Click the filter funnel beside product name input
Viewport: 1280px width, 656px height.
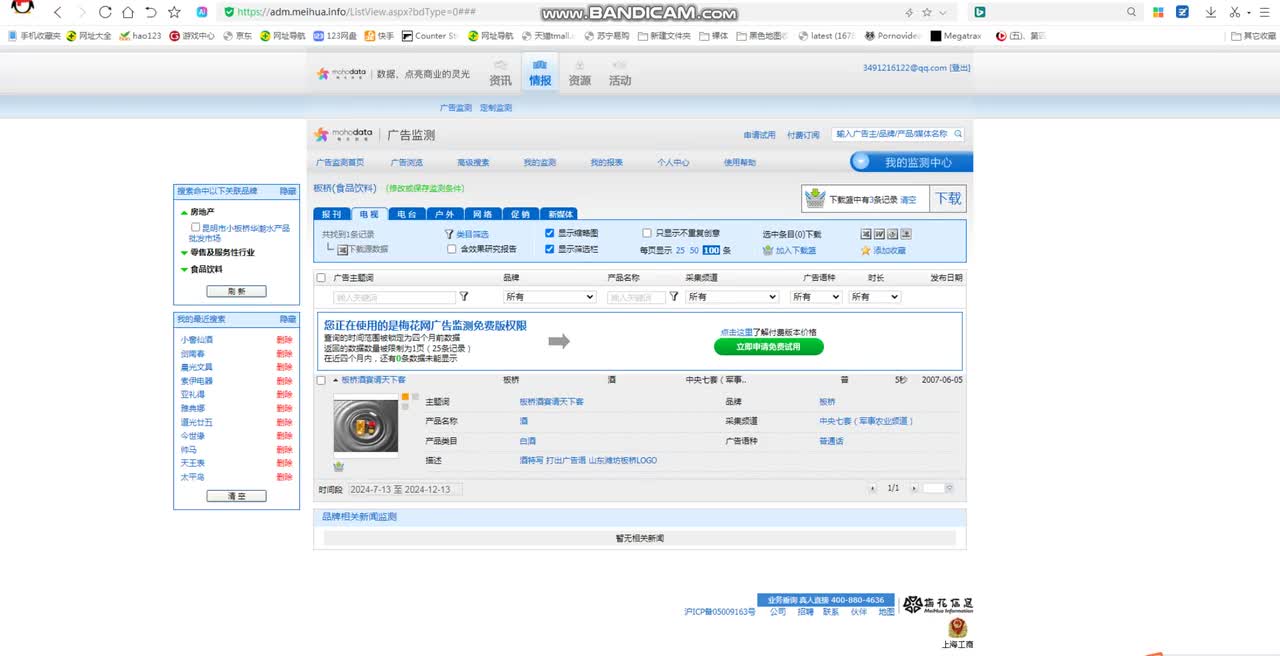(x=674, y=297)
